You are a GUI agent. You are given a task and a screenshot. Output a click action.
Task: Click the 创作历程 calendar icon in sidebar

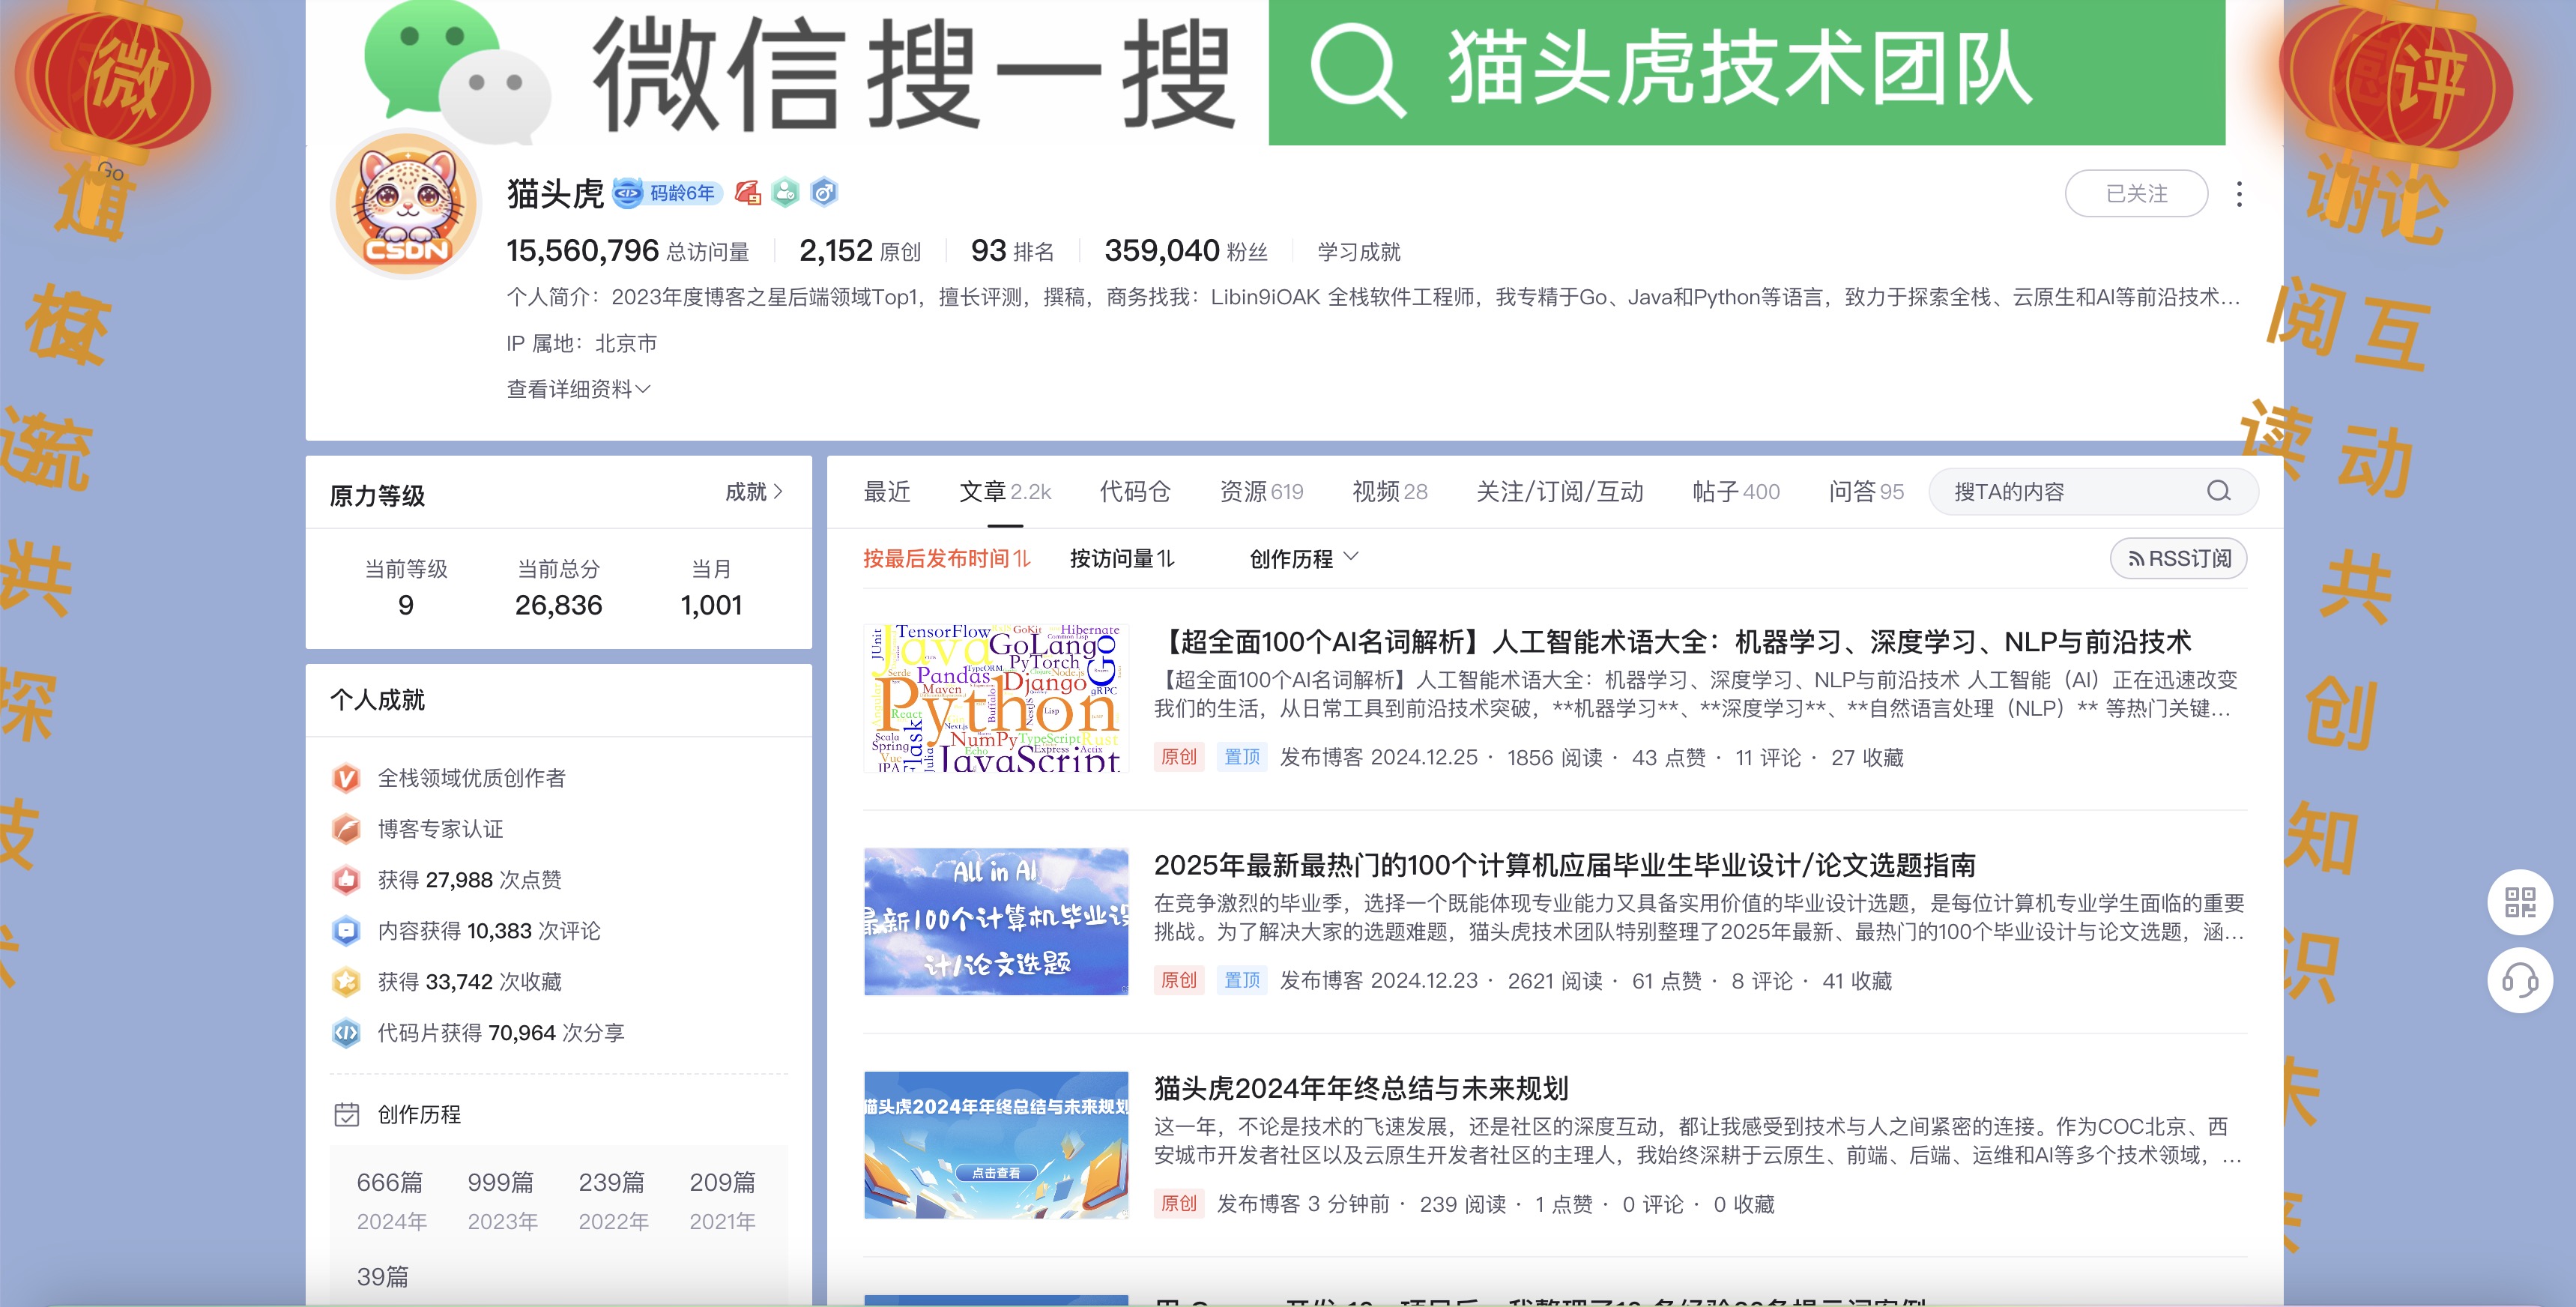pos(346,1114)
